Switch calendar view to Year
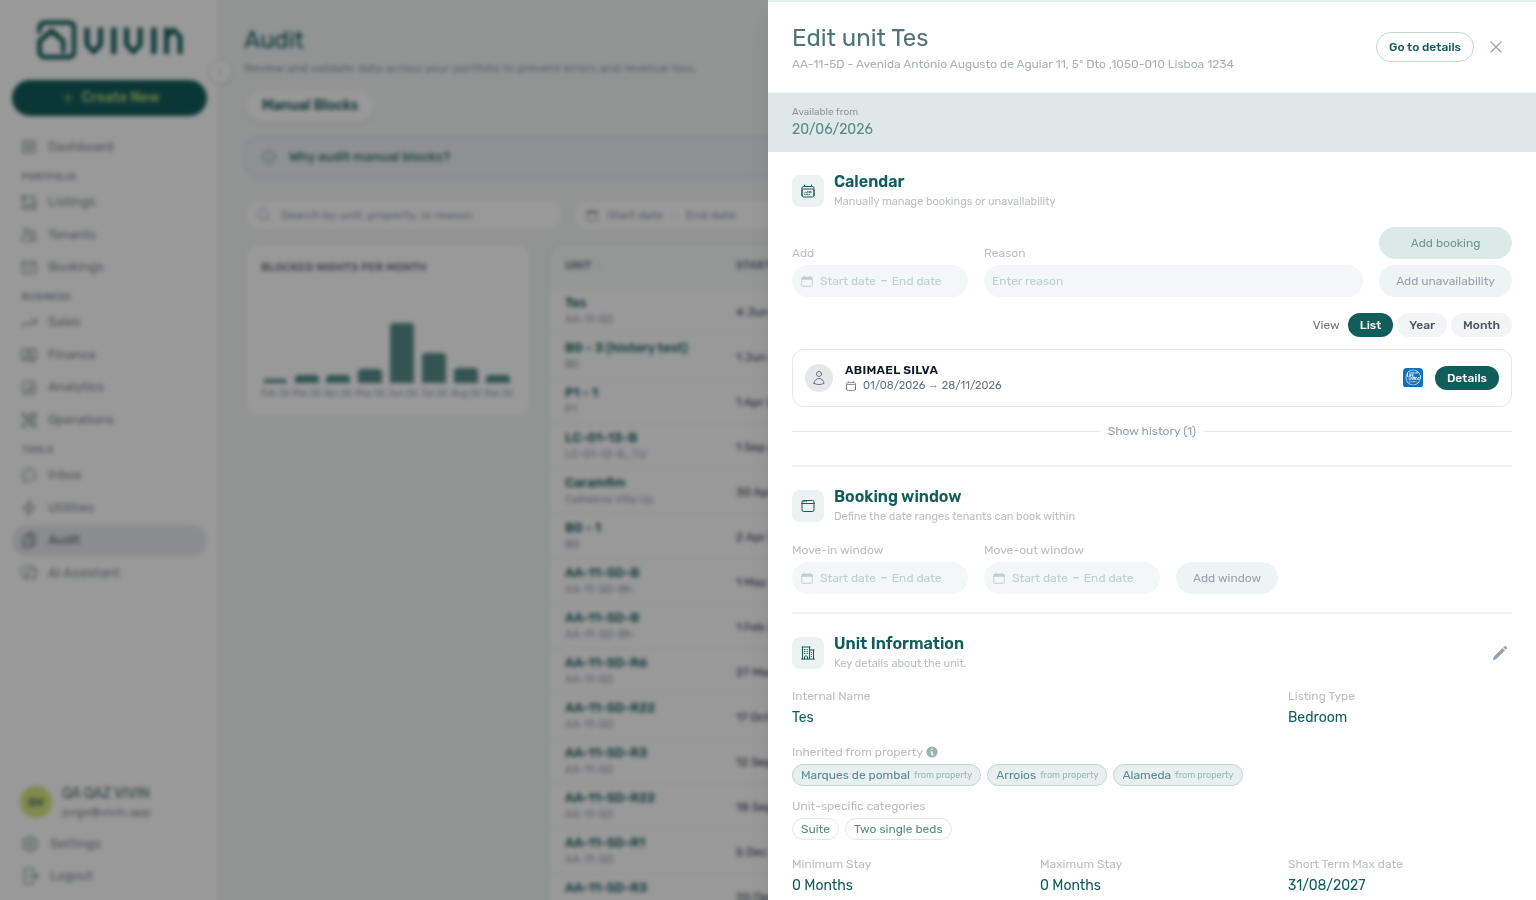Image resolution: width=1536 pixels, height=900 pixels. click(1422, 325)
